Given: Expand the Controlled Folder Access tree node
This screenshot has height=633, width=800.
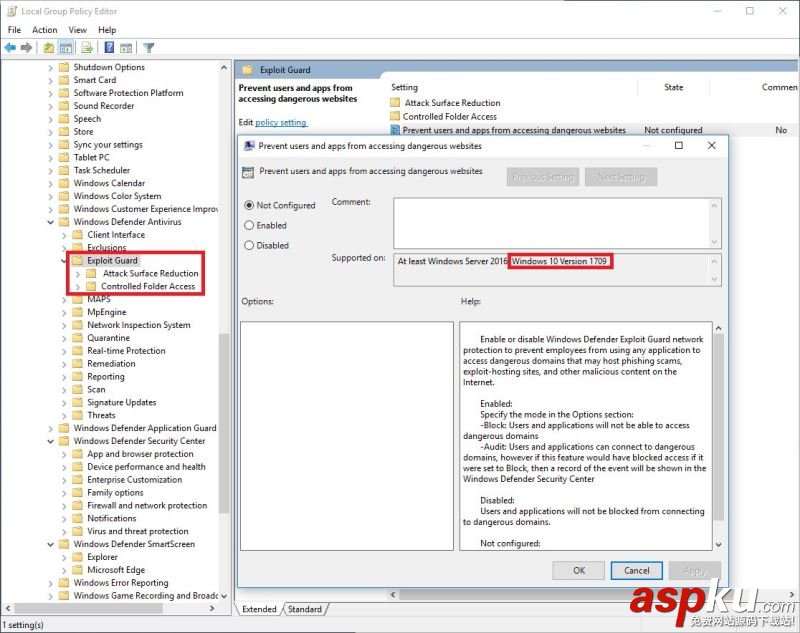Looking at the screenshot, I should (x=78, y=287).
